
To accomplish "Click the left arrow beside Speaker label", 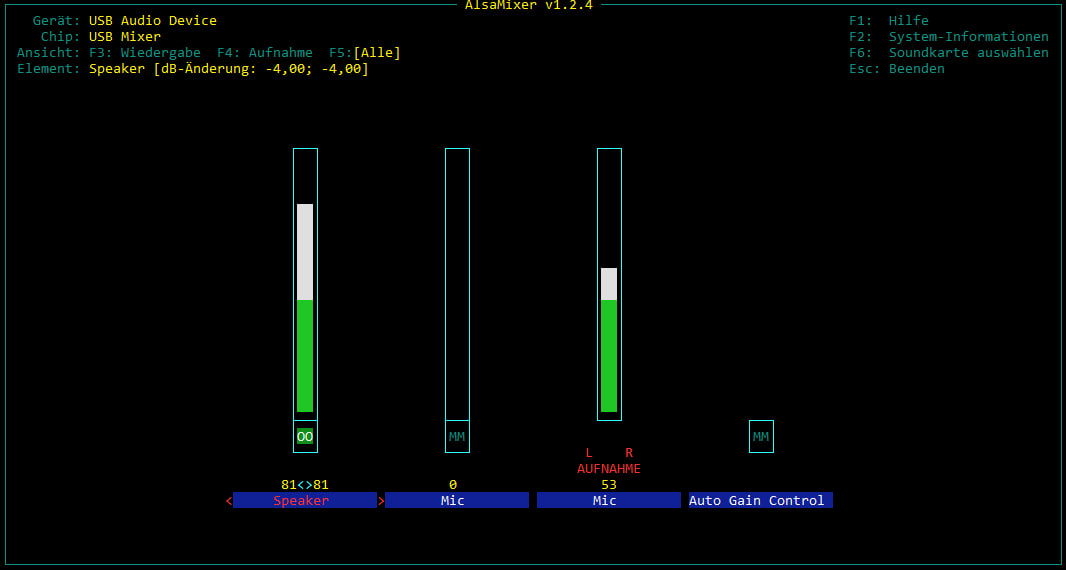I will (229, 501).
